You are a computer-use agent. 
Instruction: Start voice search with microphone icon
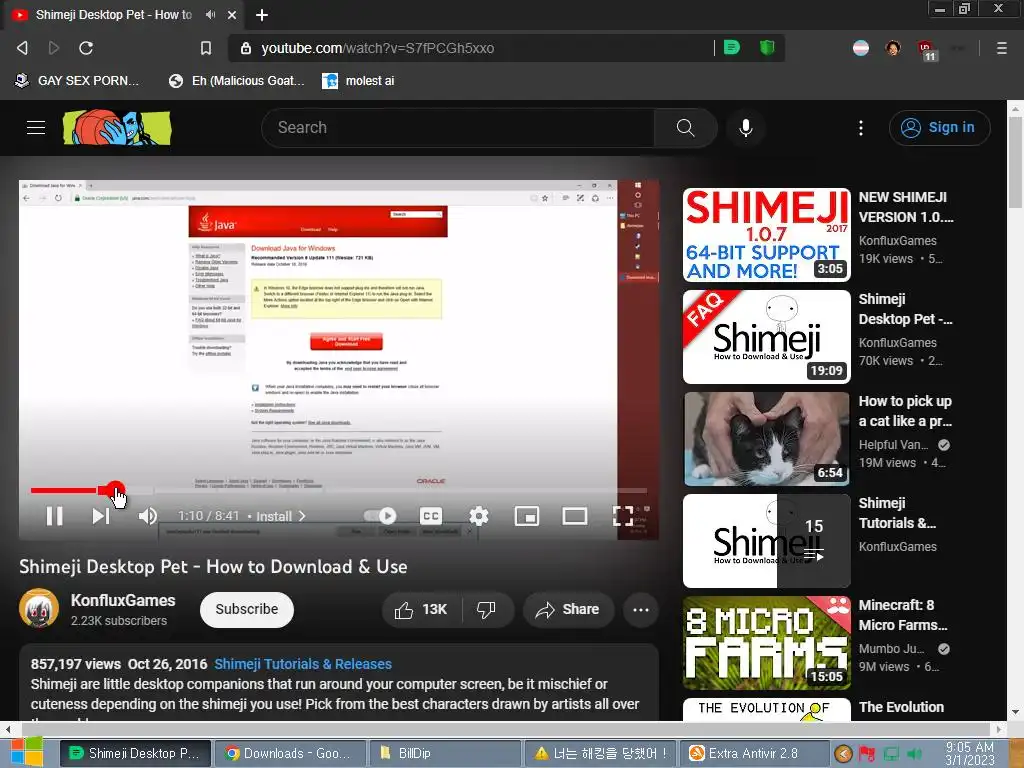pyautogui.click(x=746, y=127)
